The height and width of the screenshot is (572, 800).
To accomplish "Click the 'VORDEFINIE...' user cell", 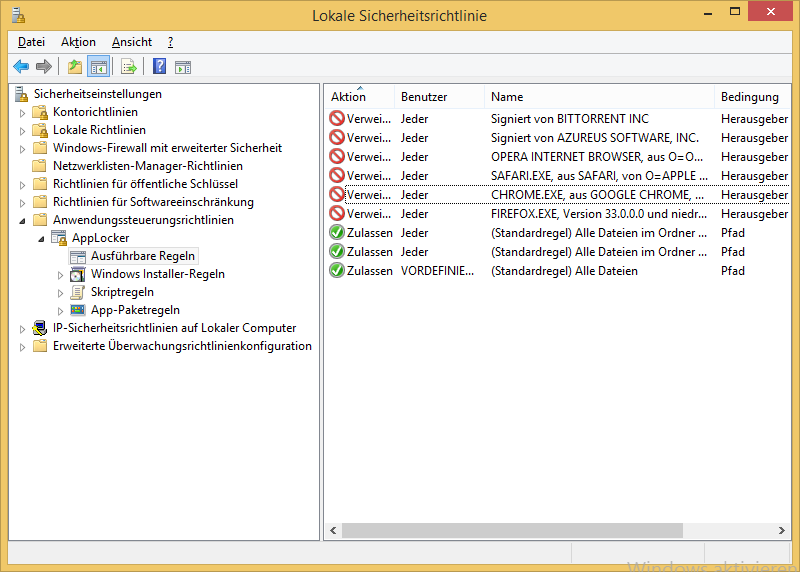I will tap(437, 271).
